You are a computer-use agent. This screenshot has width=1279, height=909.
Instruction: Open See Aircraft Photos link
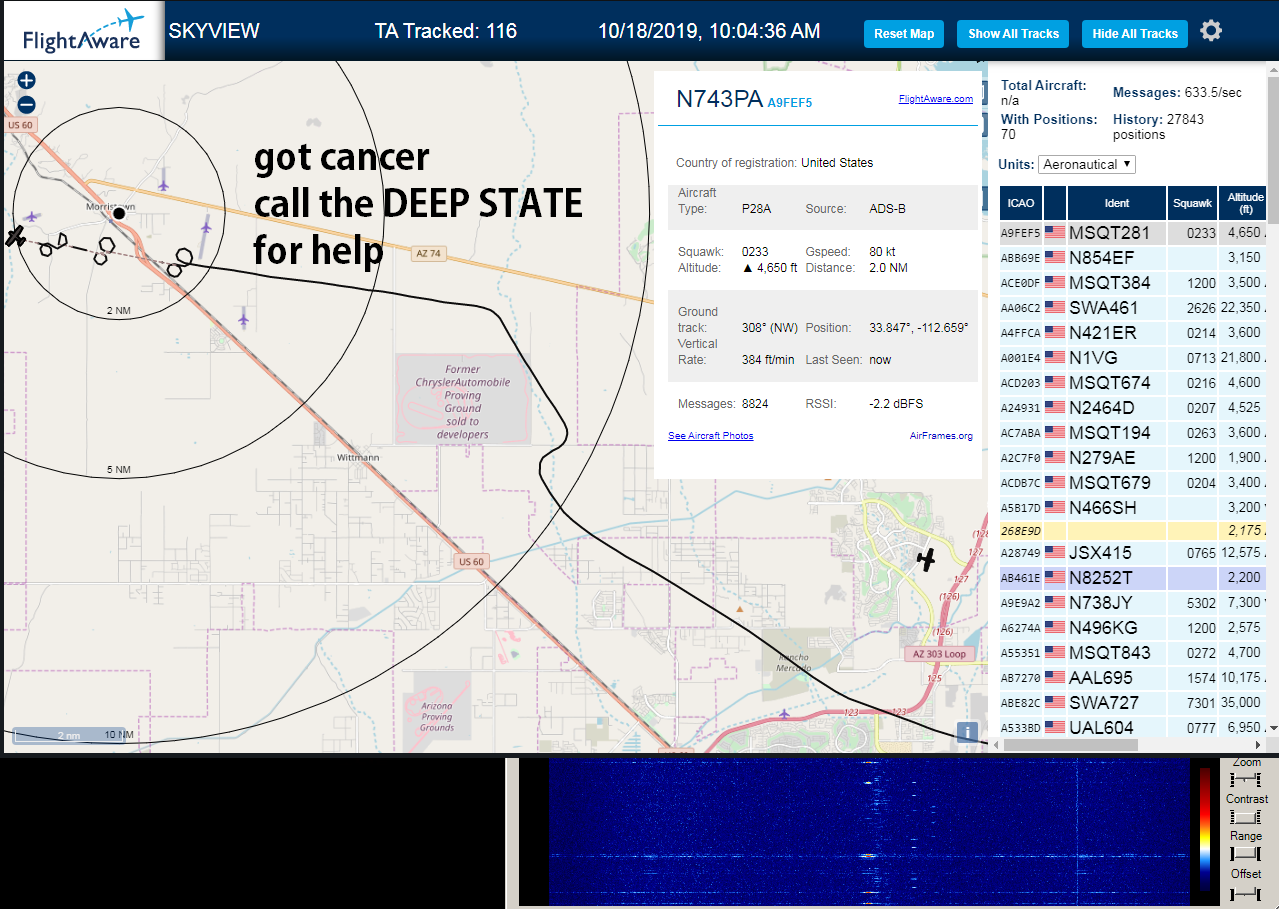point(711,436)
